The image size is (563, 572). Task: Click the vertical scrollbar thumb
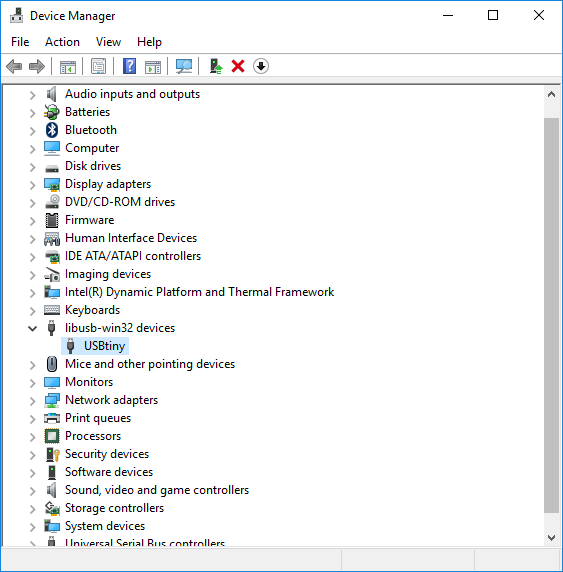click(x=551, y=315)
